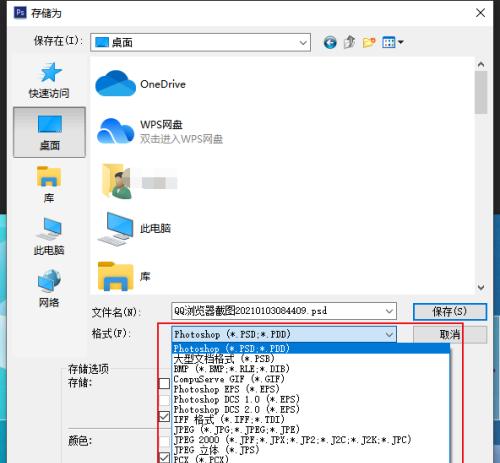Open the view menu icon
This screenshot has height=463, width=500.
[393, 42]
